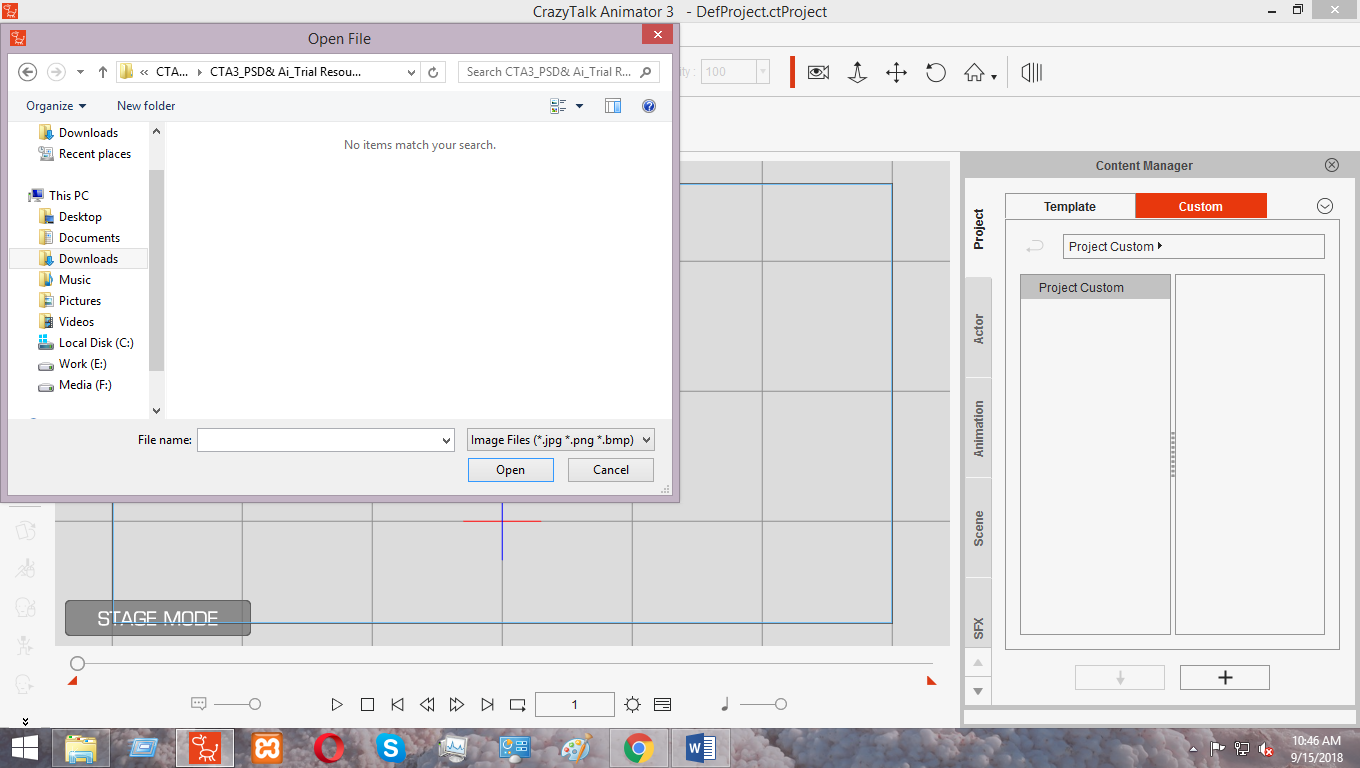
Task: Show the timeline panel icon
Action: coord(662,705)
